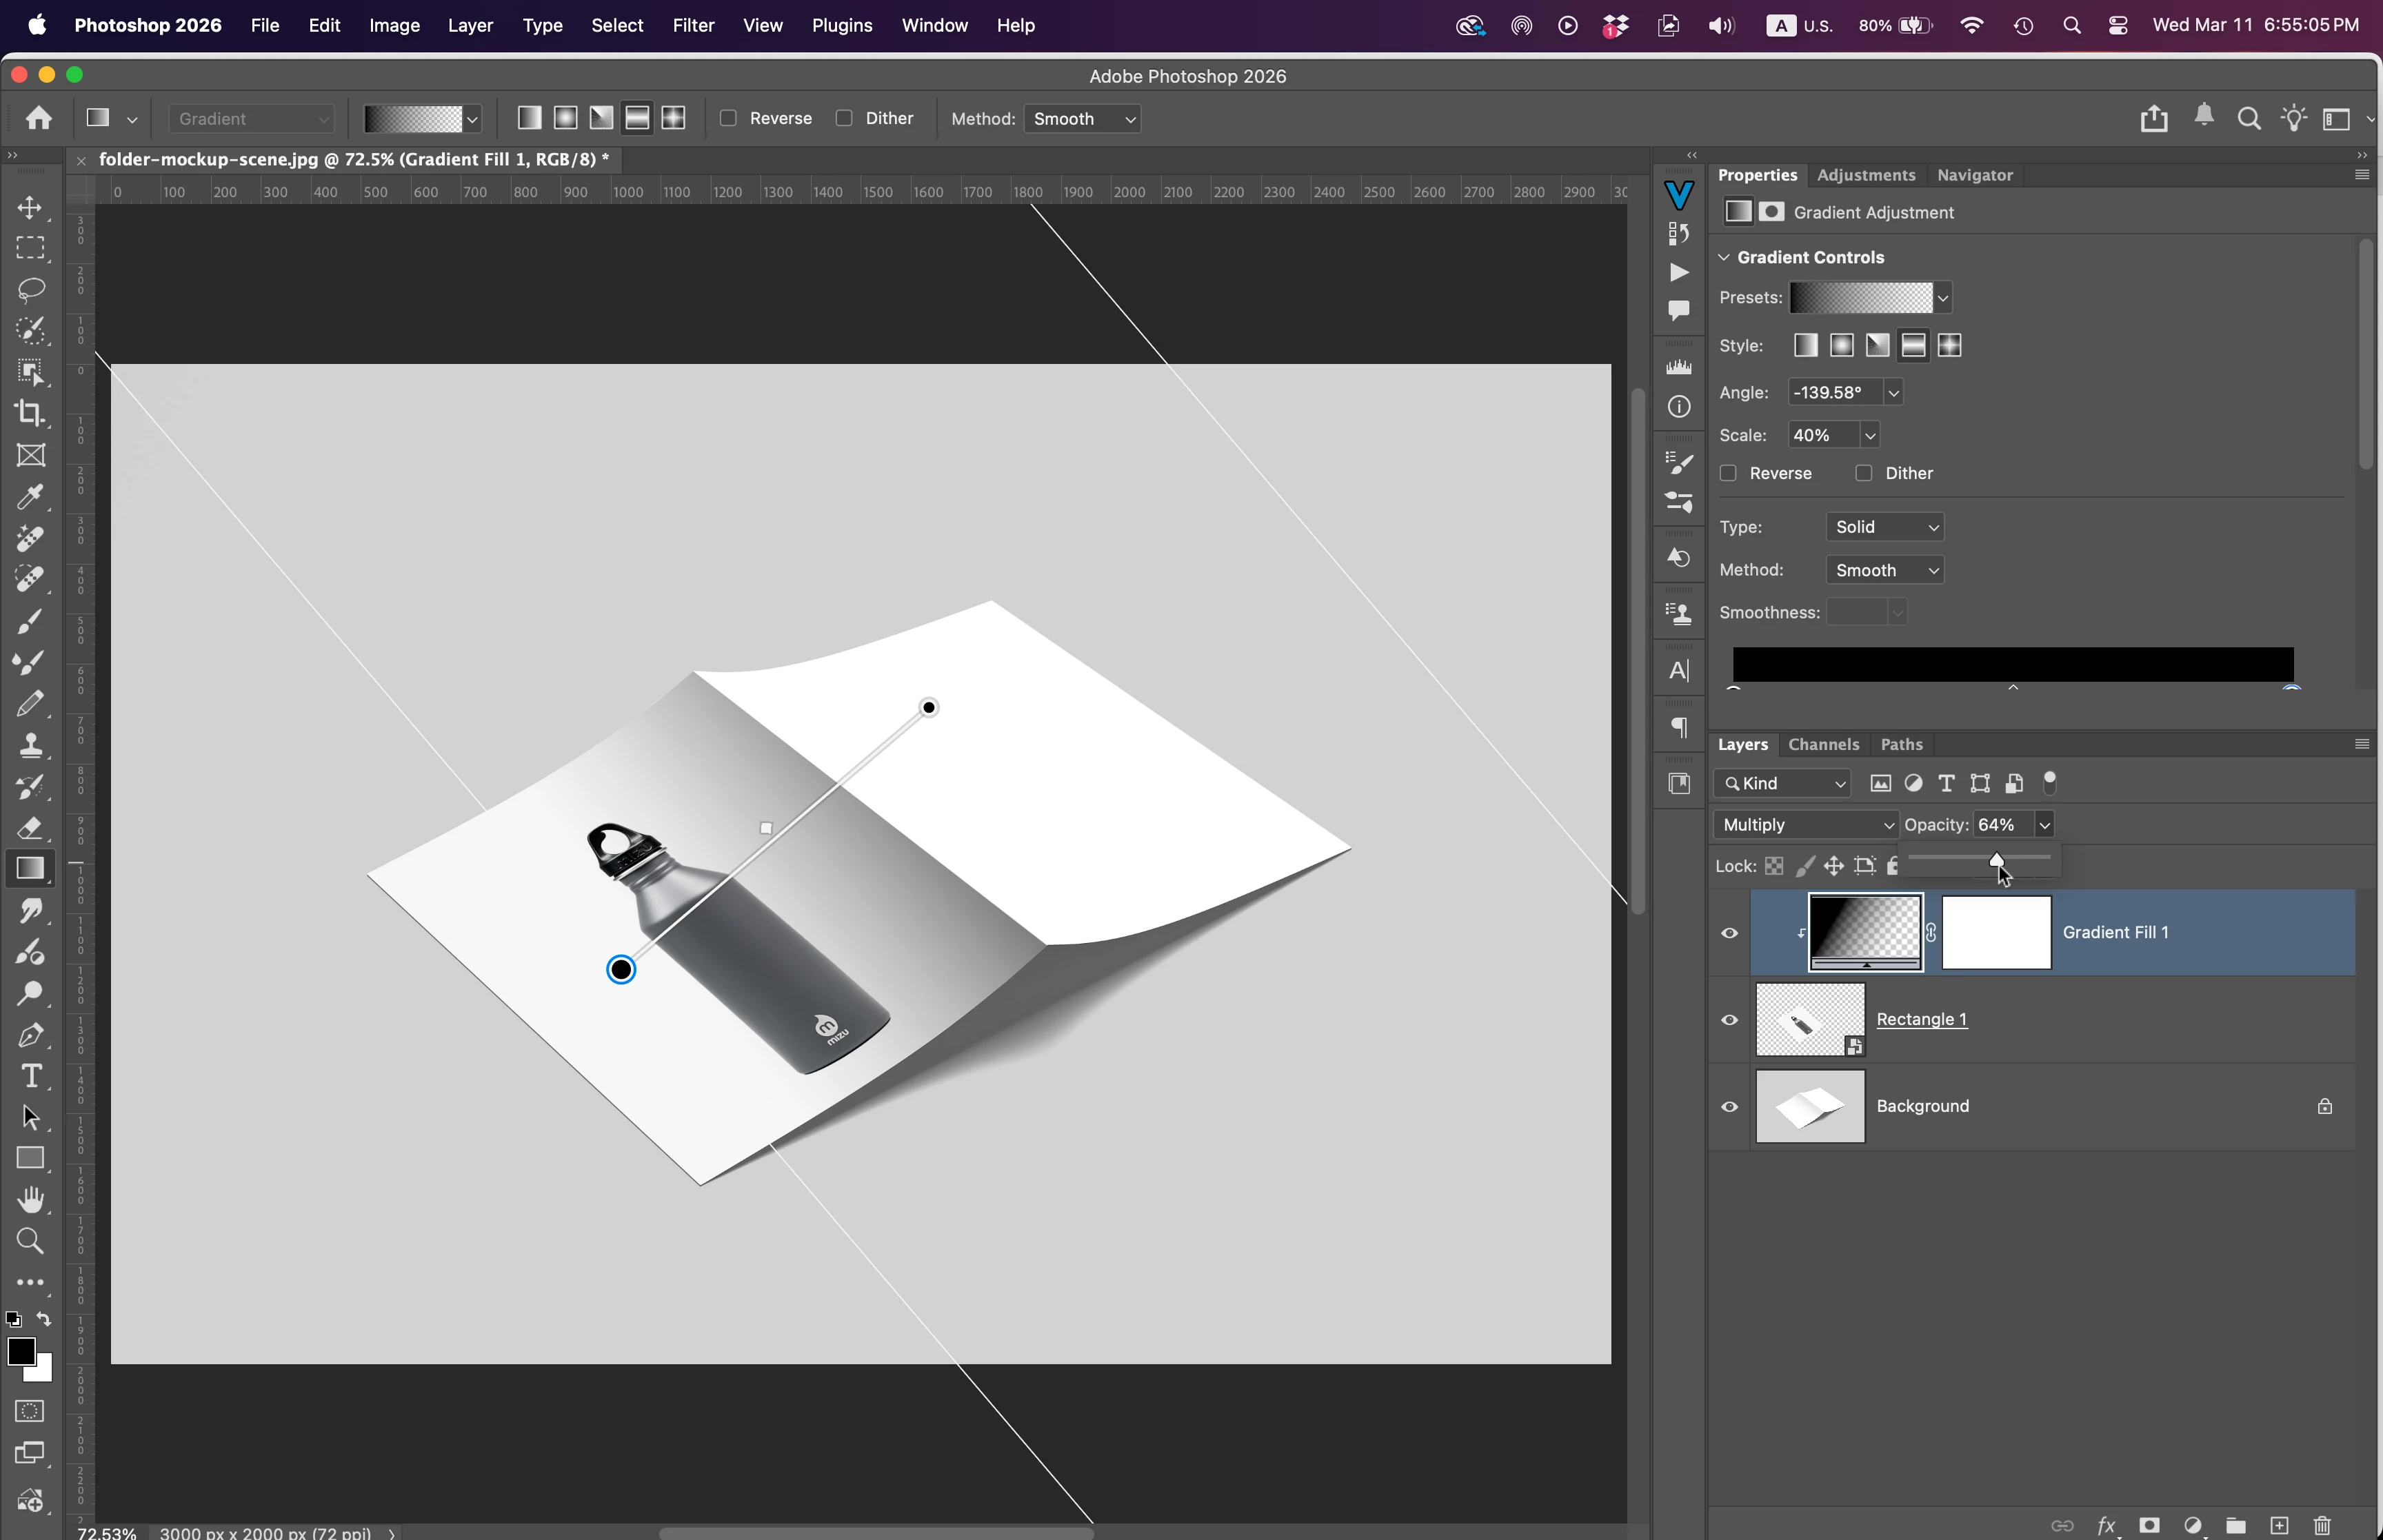This screenshot has height=1540, width=2383.
Task: Open the Filter menu
Action: tap(692, 25)
